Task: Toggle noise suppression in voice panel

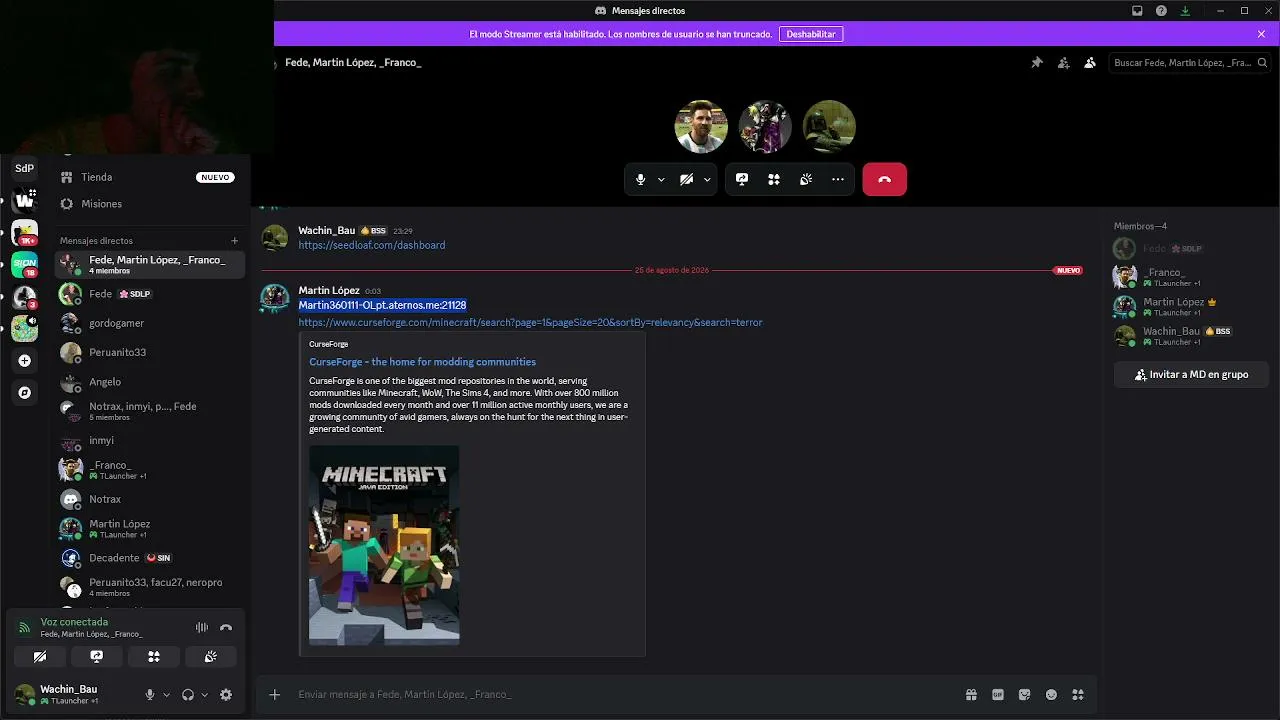Action: point(202,628)
